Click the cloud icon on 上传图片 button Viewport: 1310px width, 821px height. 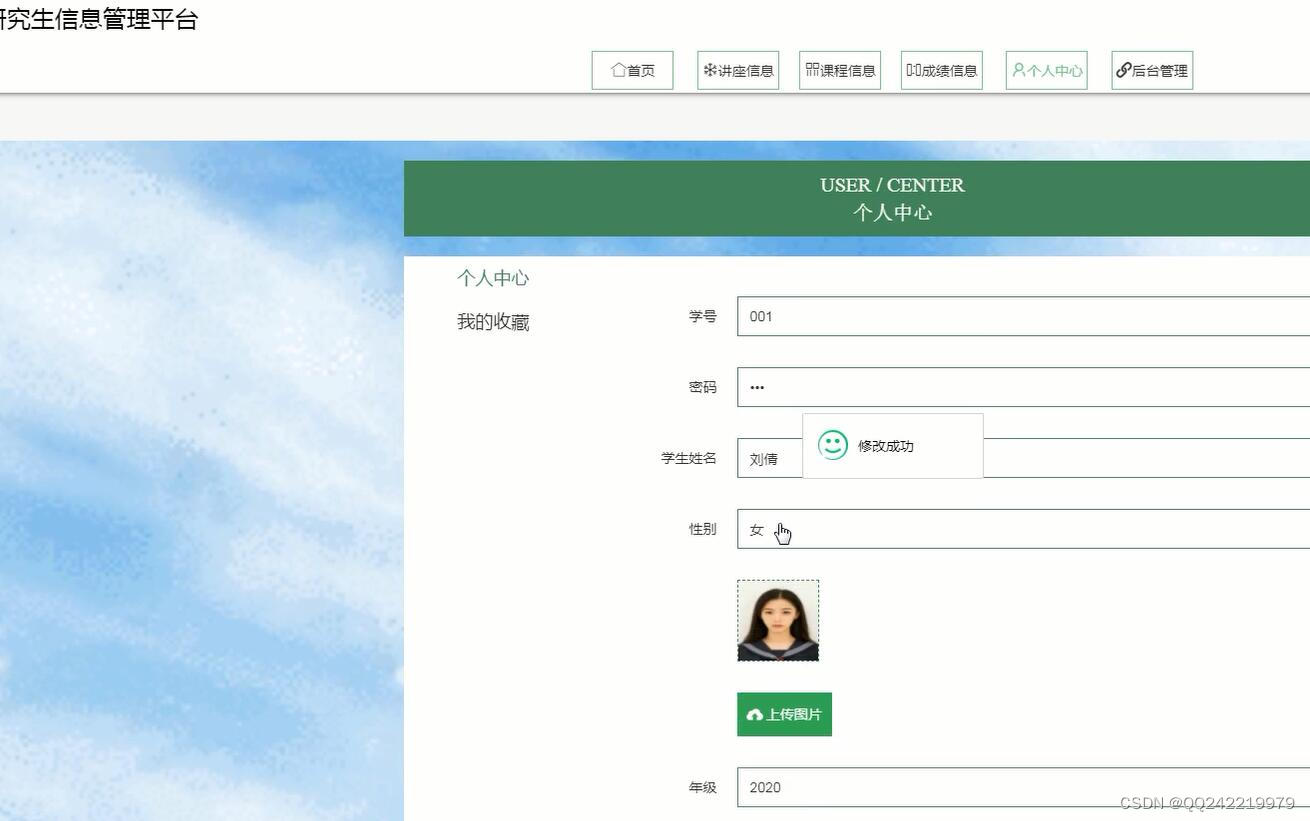tap(756, 714)
